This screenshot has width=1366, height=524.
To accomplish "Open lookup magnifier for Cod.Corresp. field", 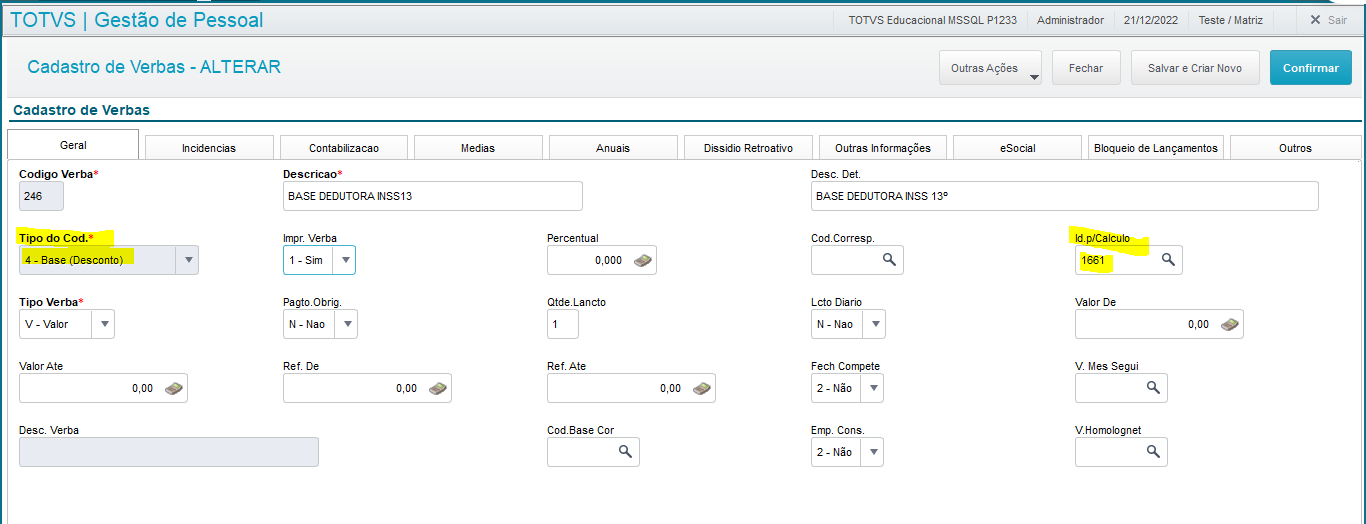I will (x=888, y=260).
